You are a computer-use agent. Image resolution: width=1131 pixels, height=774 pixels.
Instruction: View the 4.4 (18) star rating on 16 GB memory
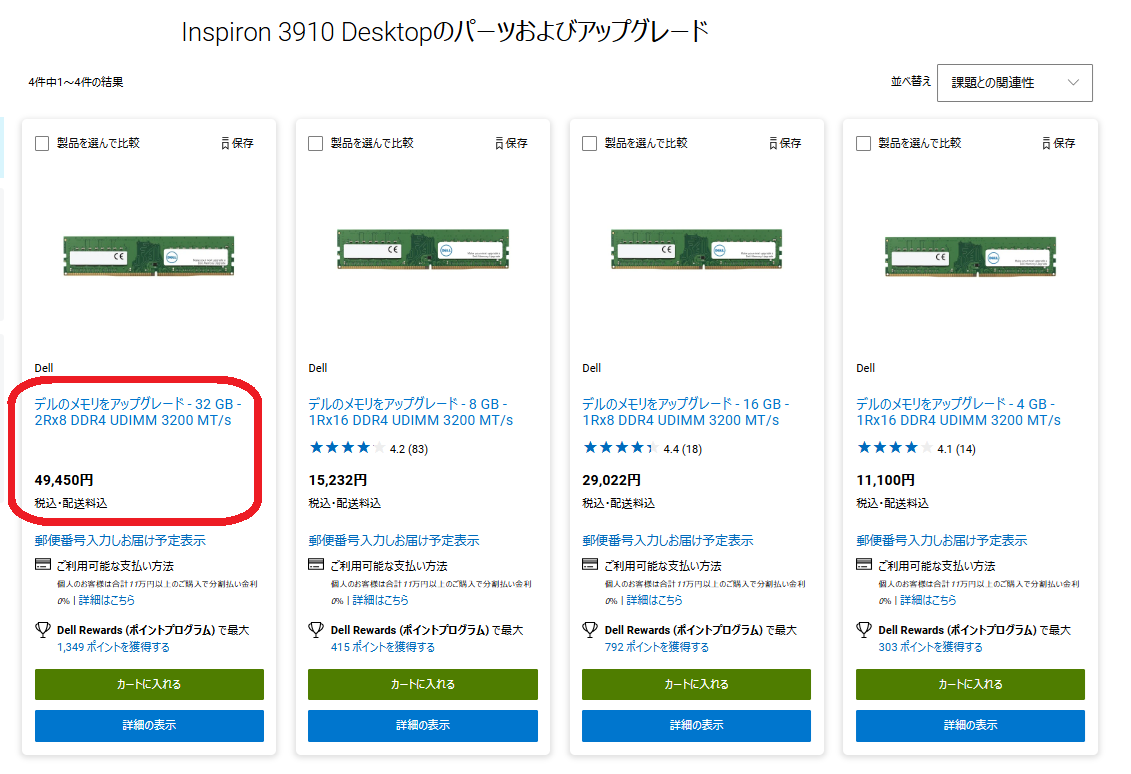pyautogui.click(x=642, y=448)
